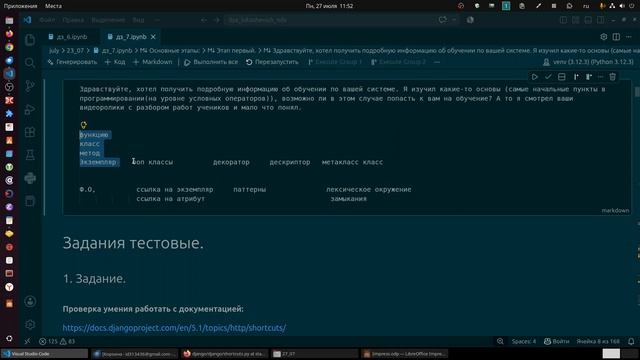This screenshot has width=640, height=360.
Task: Click Execute Group 2
Action: point(398,62)
